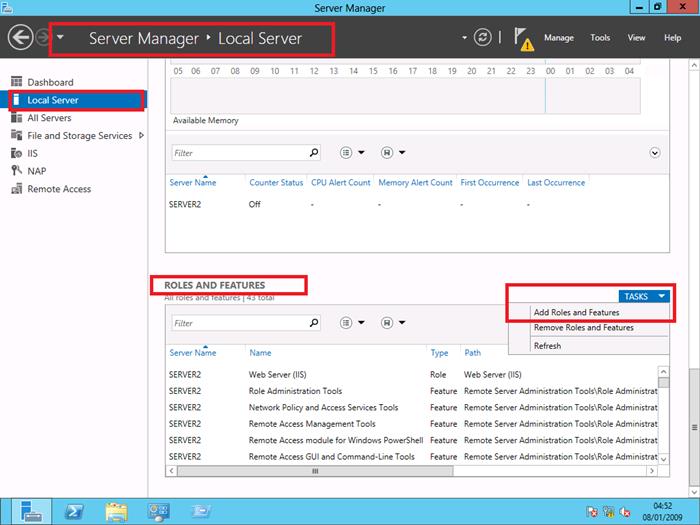Open the navigation history dropdown arrow

(60, 37)
